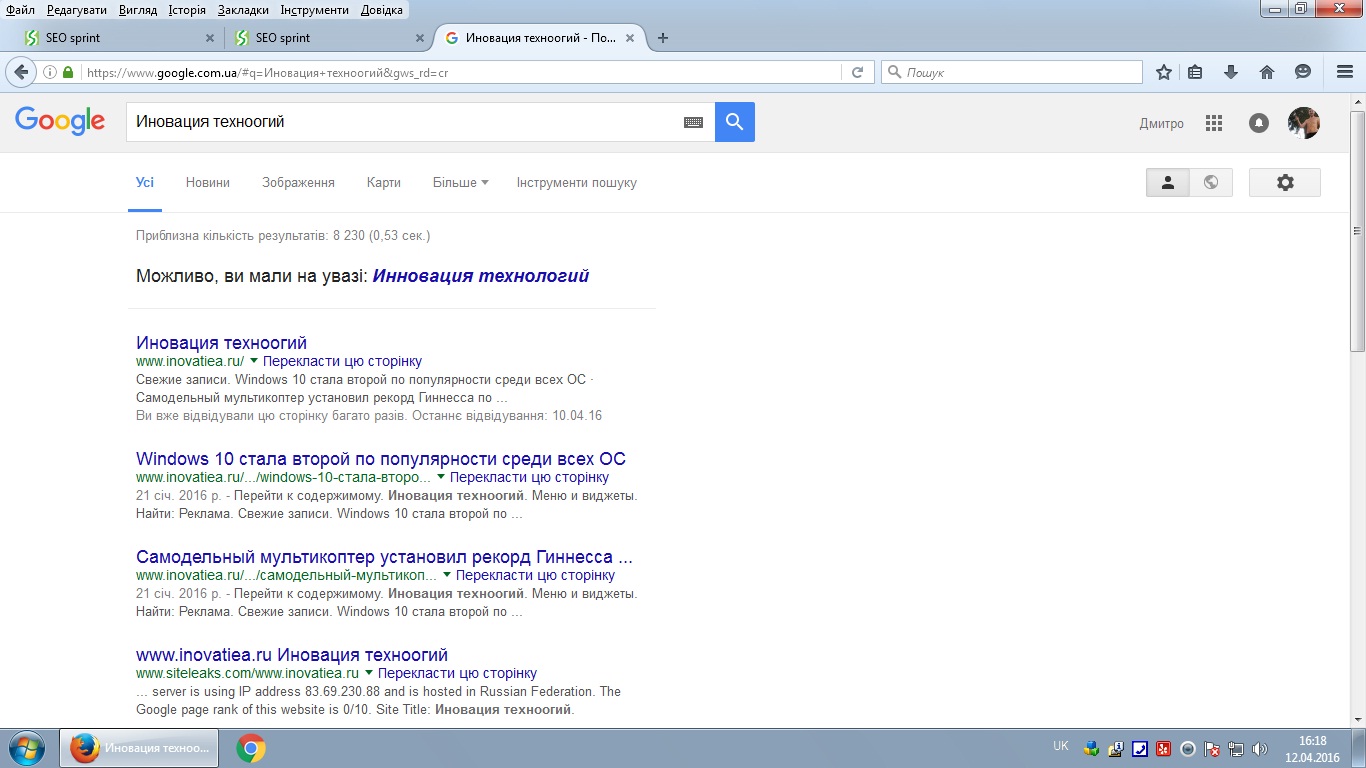Launch Chrome from the taskbar
Image resolution: width=1366 pixels, height=768 pixels.
pos(251,748)
